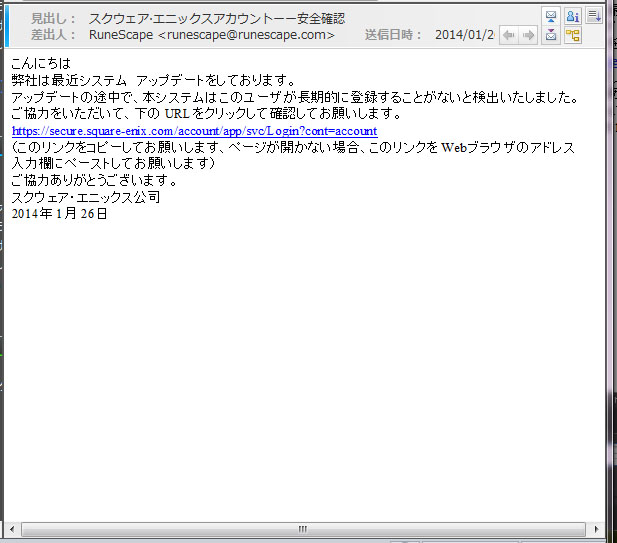617x543 pixels.
Task: Click the grey forward arrow button
Action: [x=528, y=35]
